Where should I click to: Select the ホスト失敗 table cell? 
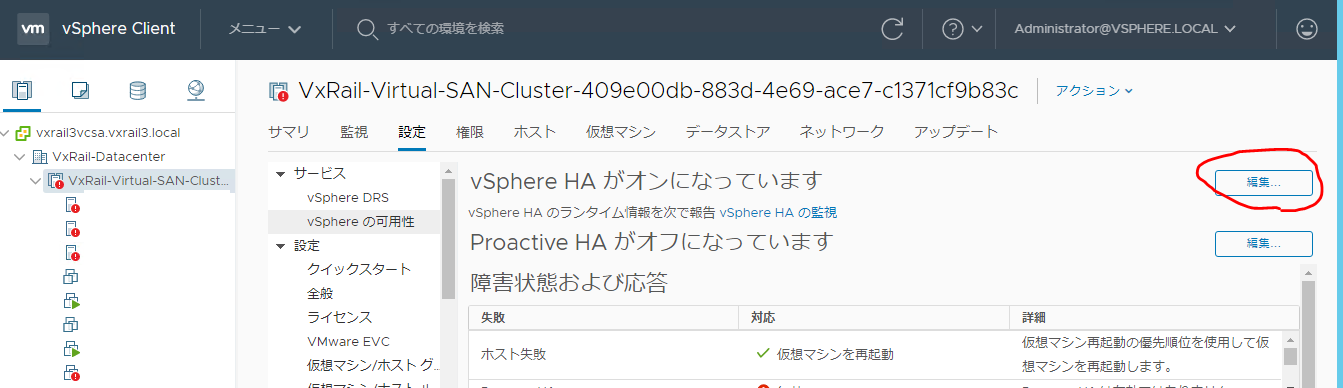click(604, 353)
